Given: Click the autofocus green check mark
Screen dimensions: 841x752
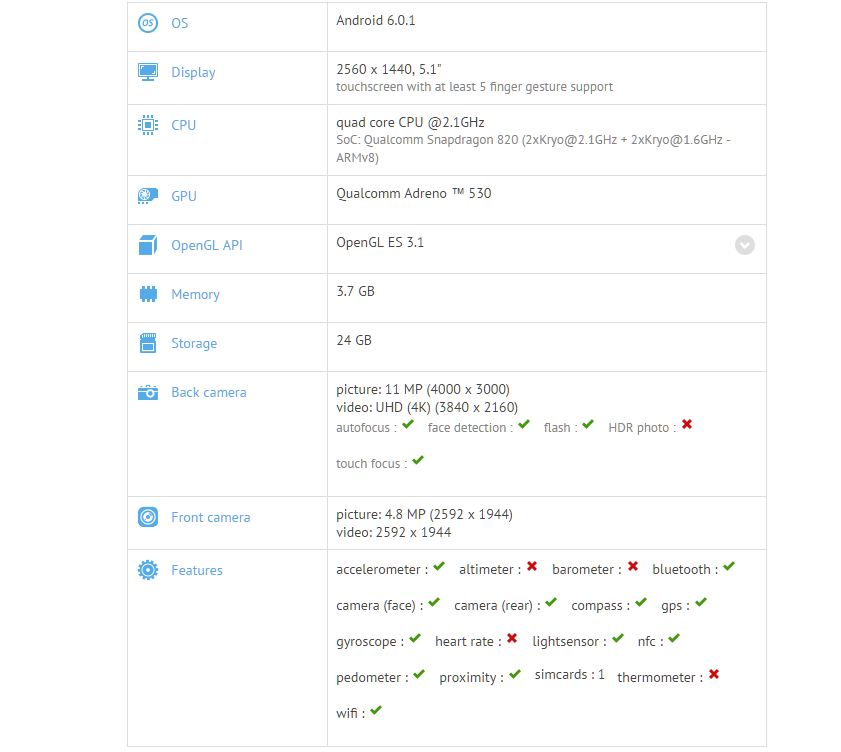Looking at the screenshot, I should [408, 425].
